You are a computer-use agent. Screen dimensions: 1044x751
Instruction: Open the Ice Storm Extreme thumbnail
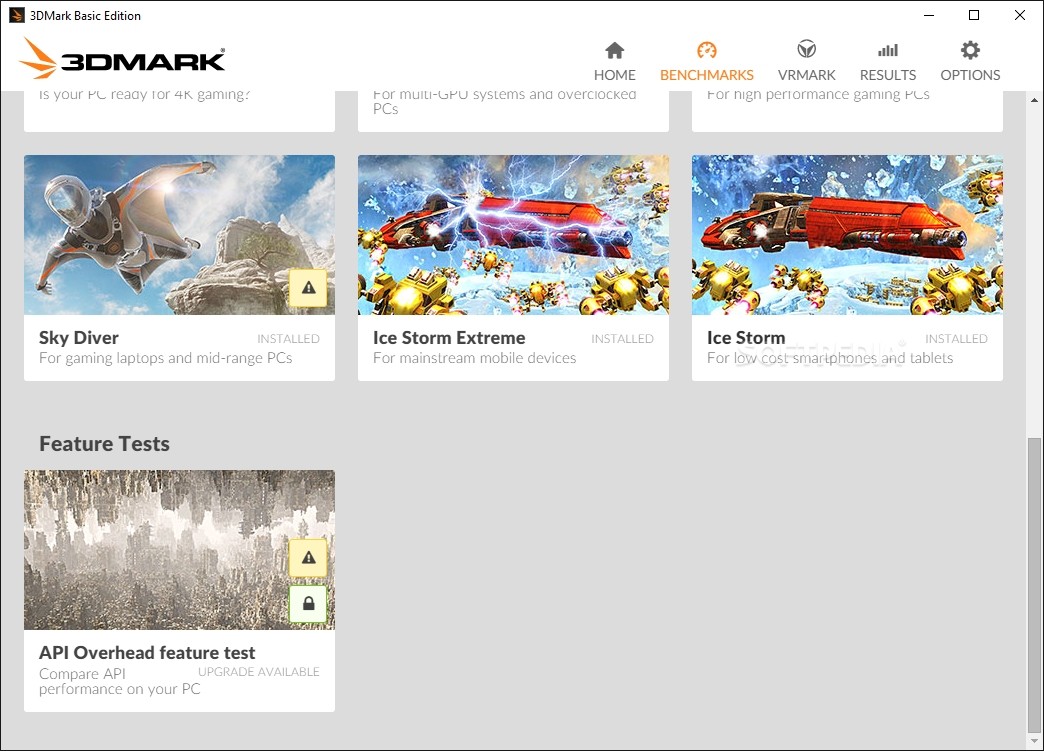[x=513, y=235]
